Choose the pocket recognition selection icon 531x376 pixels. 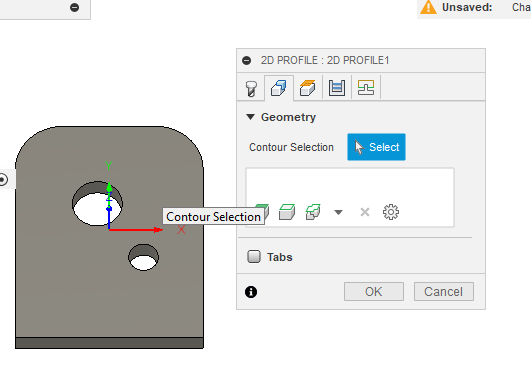tap(313, 212)
